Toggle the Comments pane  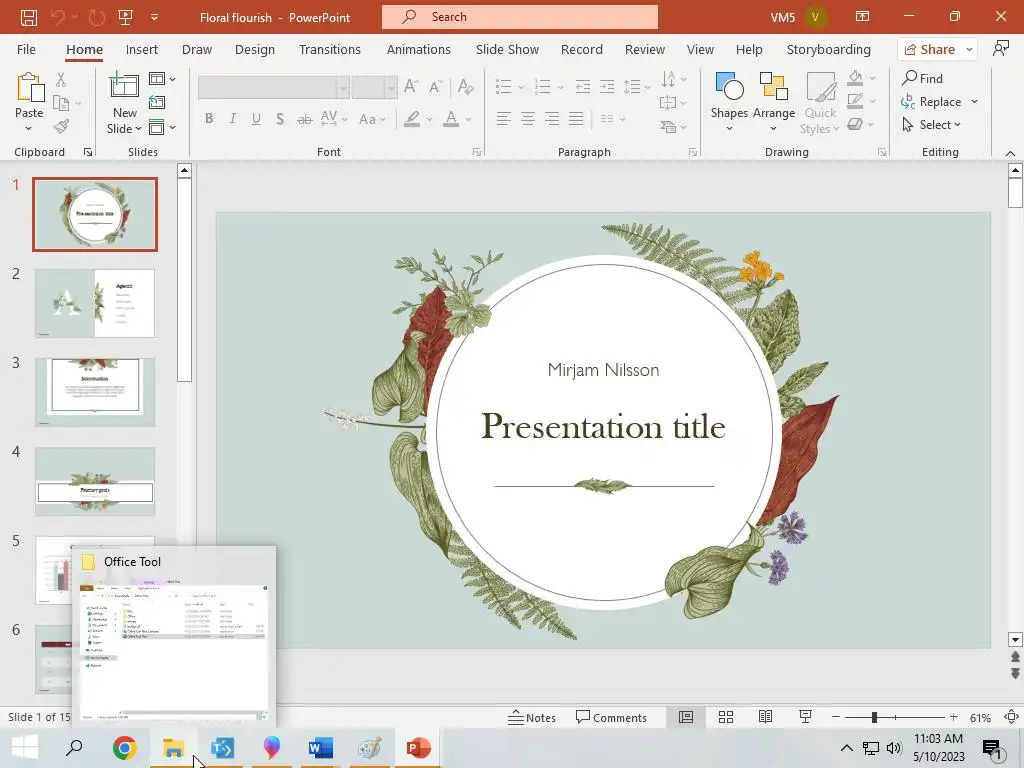(x=611, y=717)
